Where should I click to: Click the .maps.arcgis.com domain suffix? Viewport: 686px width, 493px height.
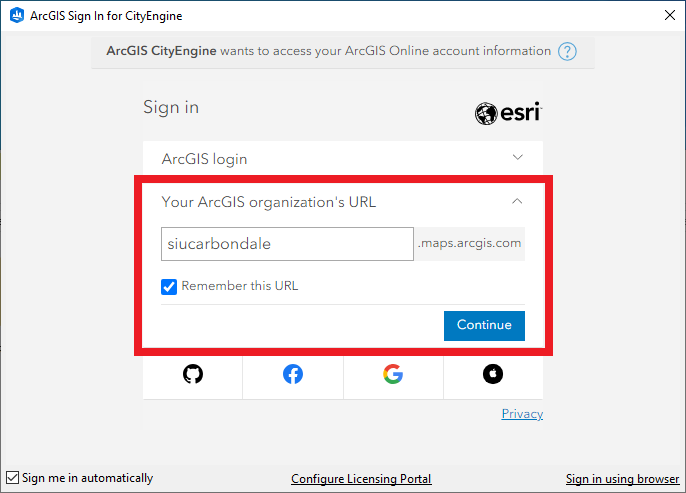tap(470, 244)
